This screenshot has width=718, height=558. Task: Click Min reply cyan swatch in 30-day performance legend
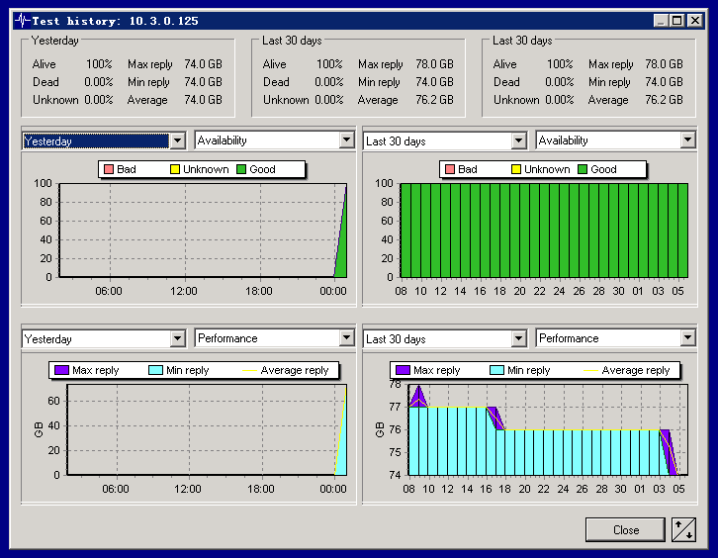click(497, 370)
